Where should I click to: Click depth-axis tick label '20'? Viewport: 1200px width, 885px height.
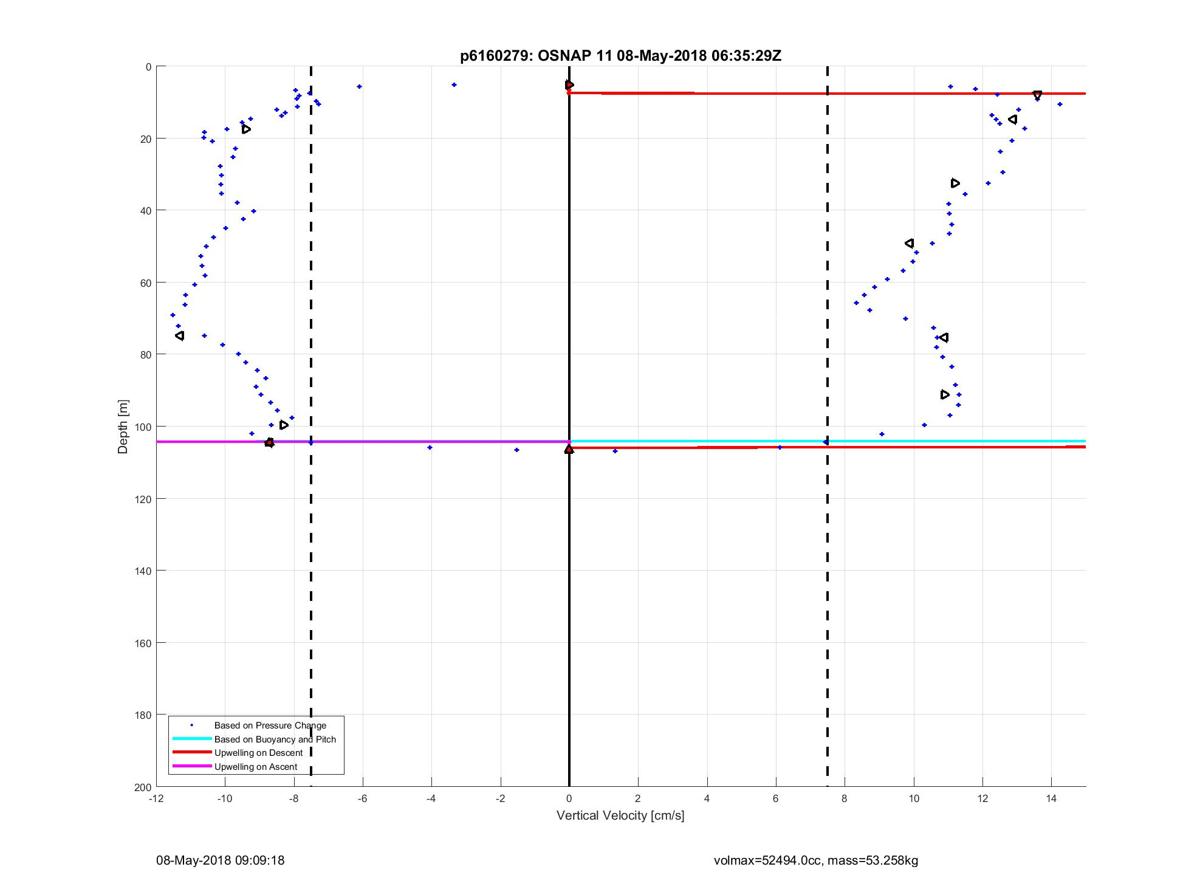click(x=144, y=139)
